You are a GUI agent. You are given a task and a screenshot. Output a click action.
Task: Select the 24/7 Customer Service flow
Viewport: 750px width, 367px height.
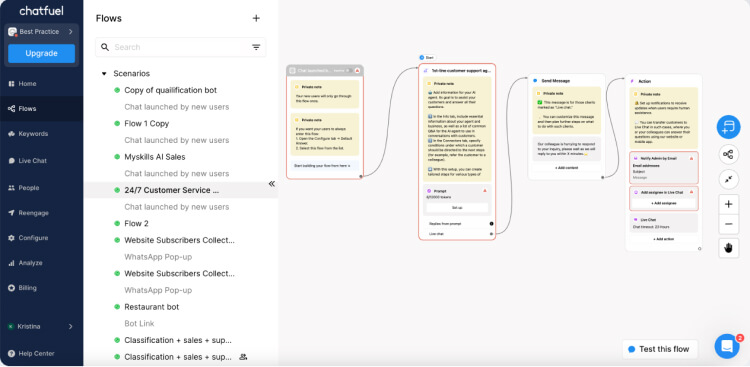pos(171,190)
